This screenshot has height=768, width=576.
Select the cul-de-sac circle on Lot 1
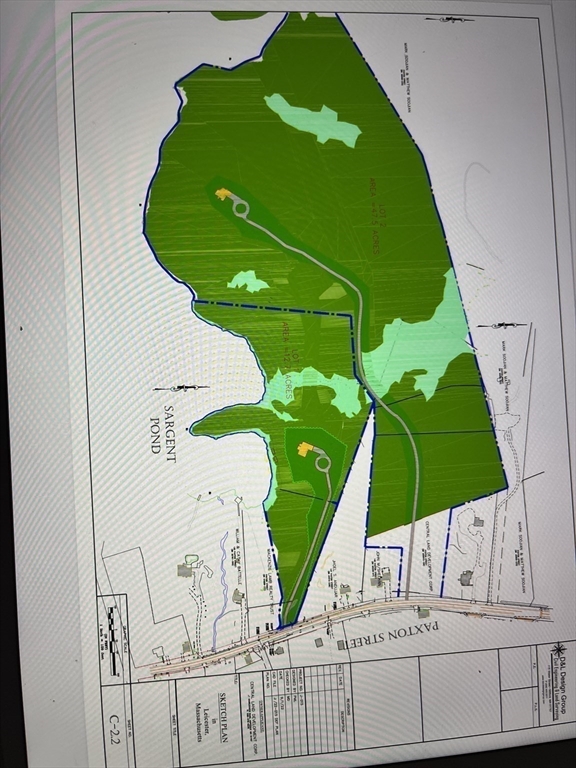323,463
